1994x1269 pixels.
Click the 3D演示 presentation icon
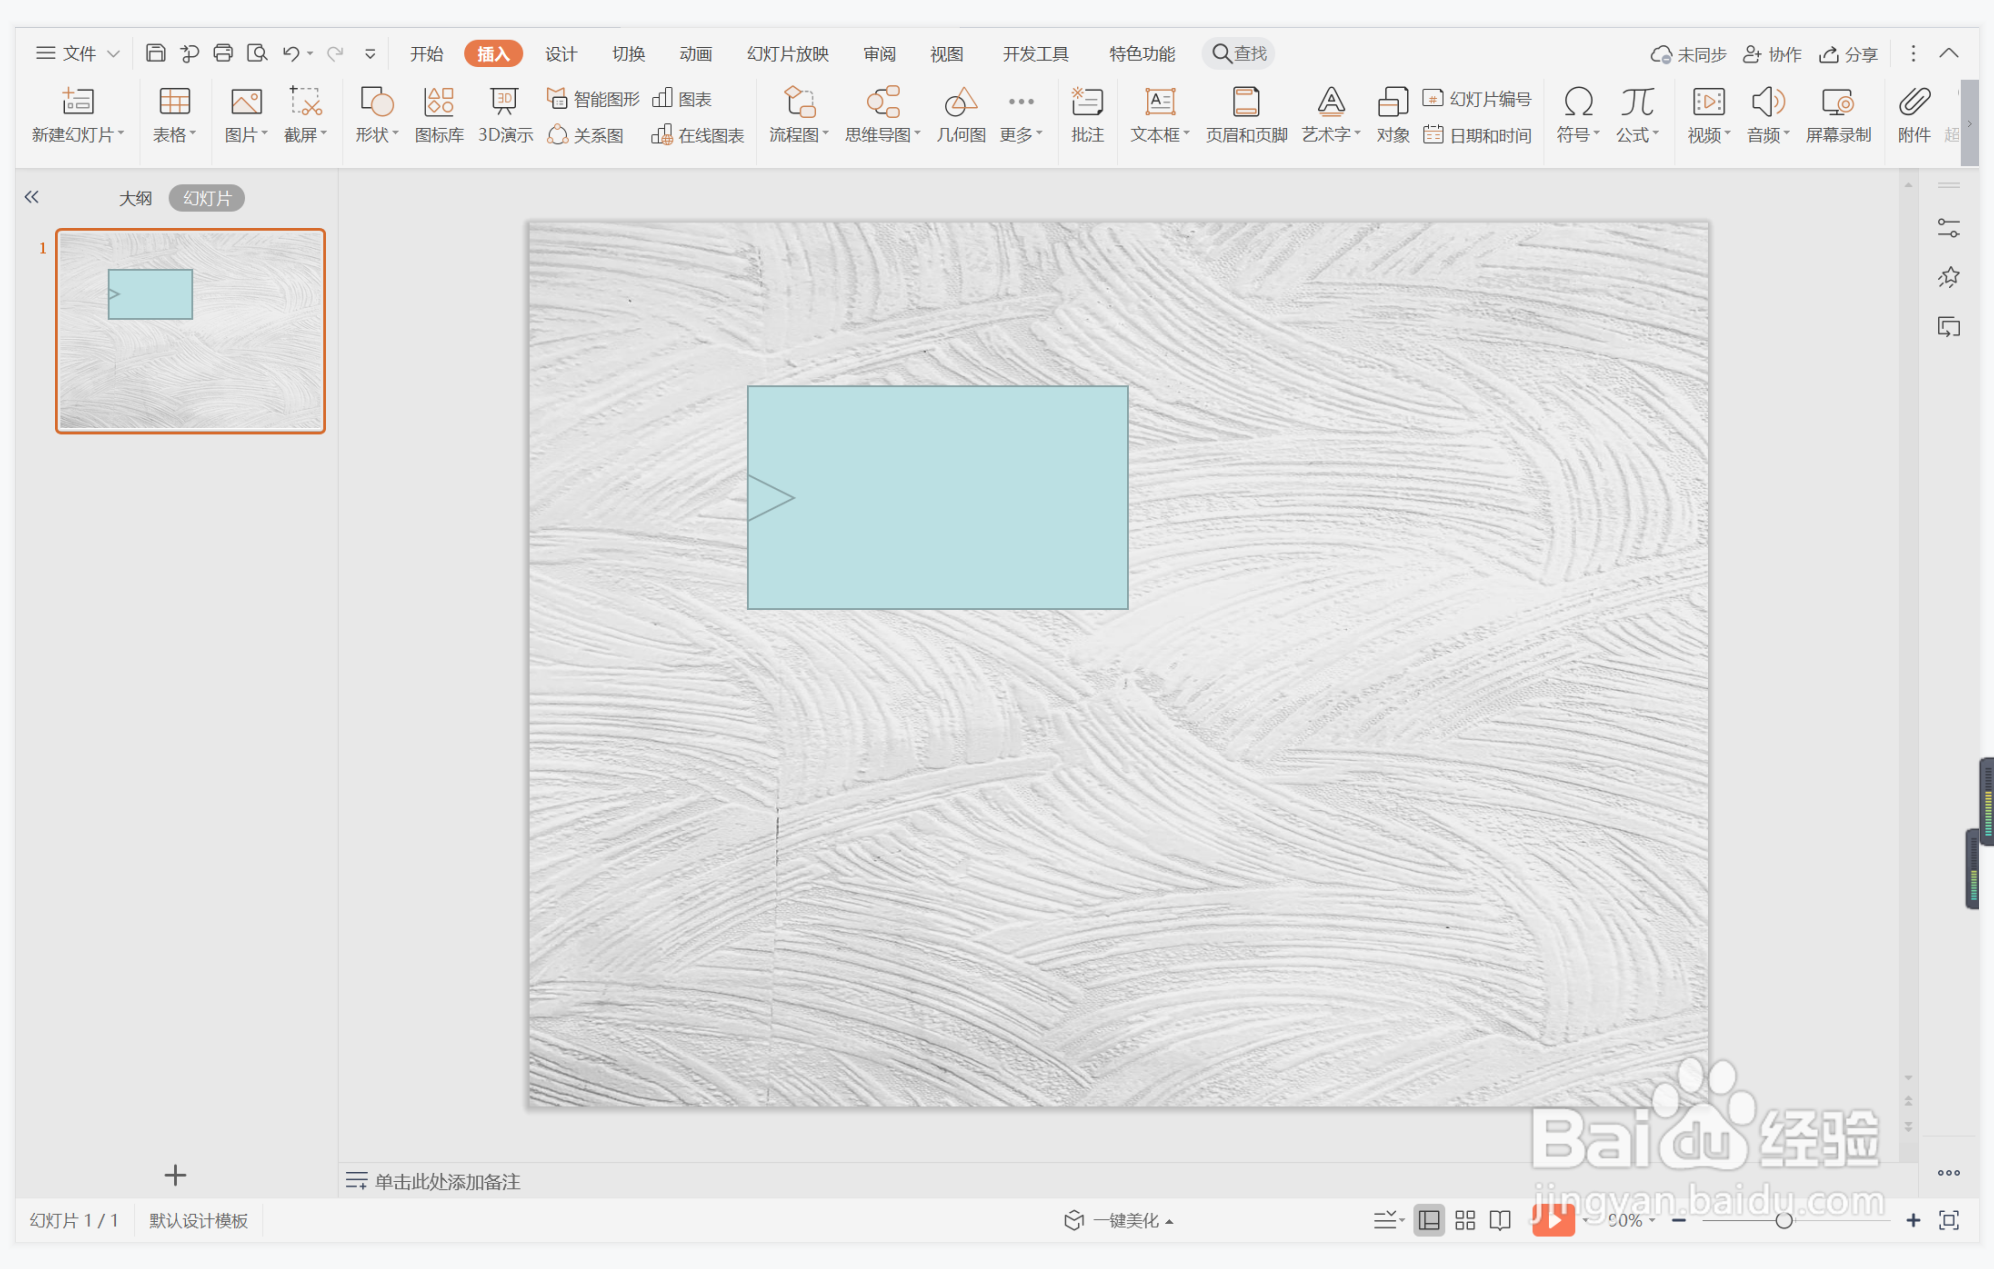tap(504, 114)
